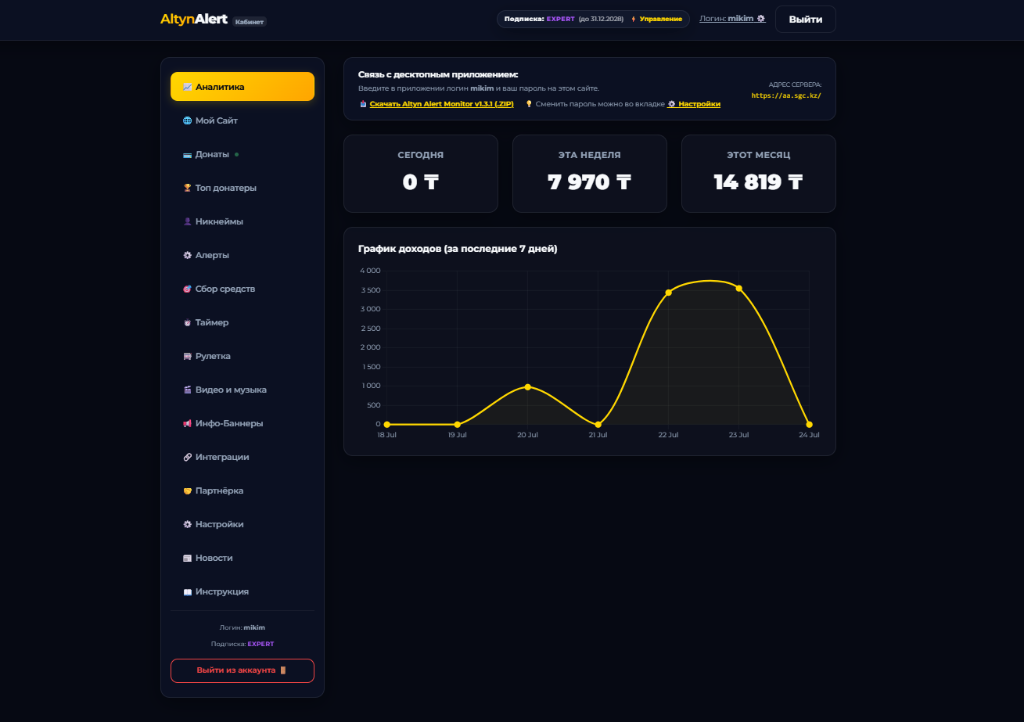Screen dimensions: 1024x722
Task: Open the Партнёрка page
Action: coord(242,490)
